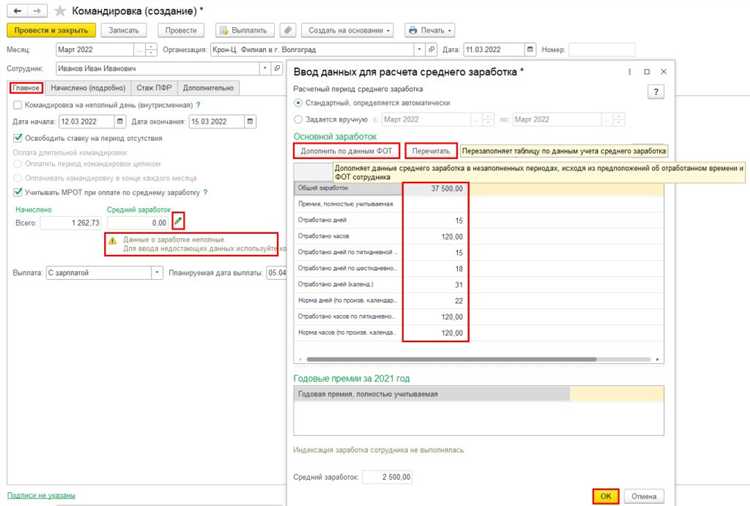Viewport: 750px width, 506px height.
Task: Open calendar for trip start date
Action: [120, 121]
